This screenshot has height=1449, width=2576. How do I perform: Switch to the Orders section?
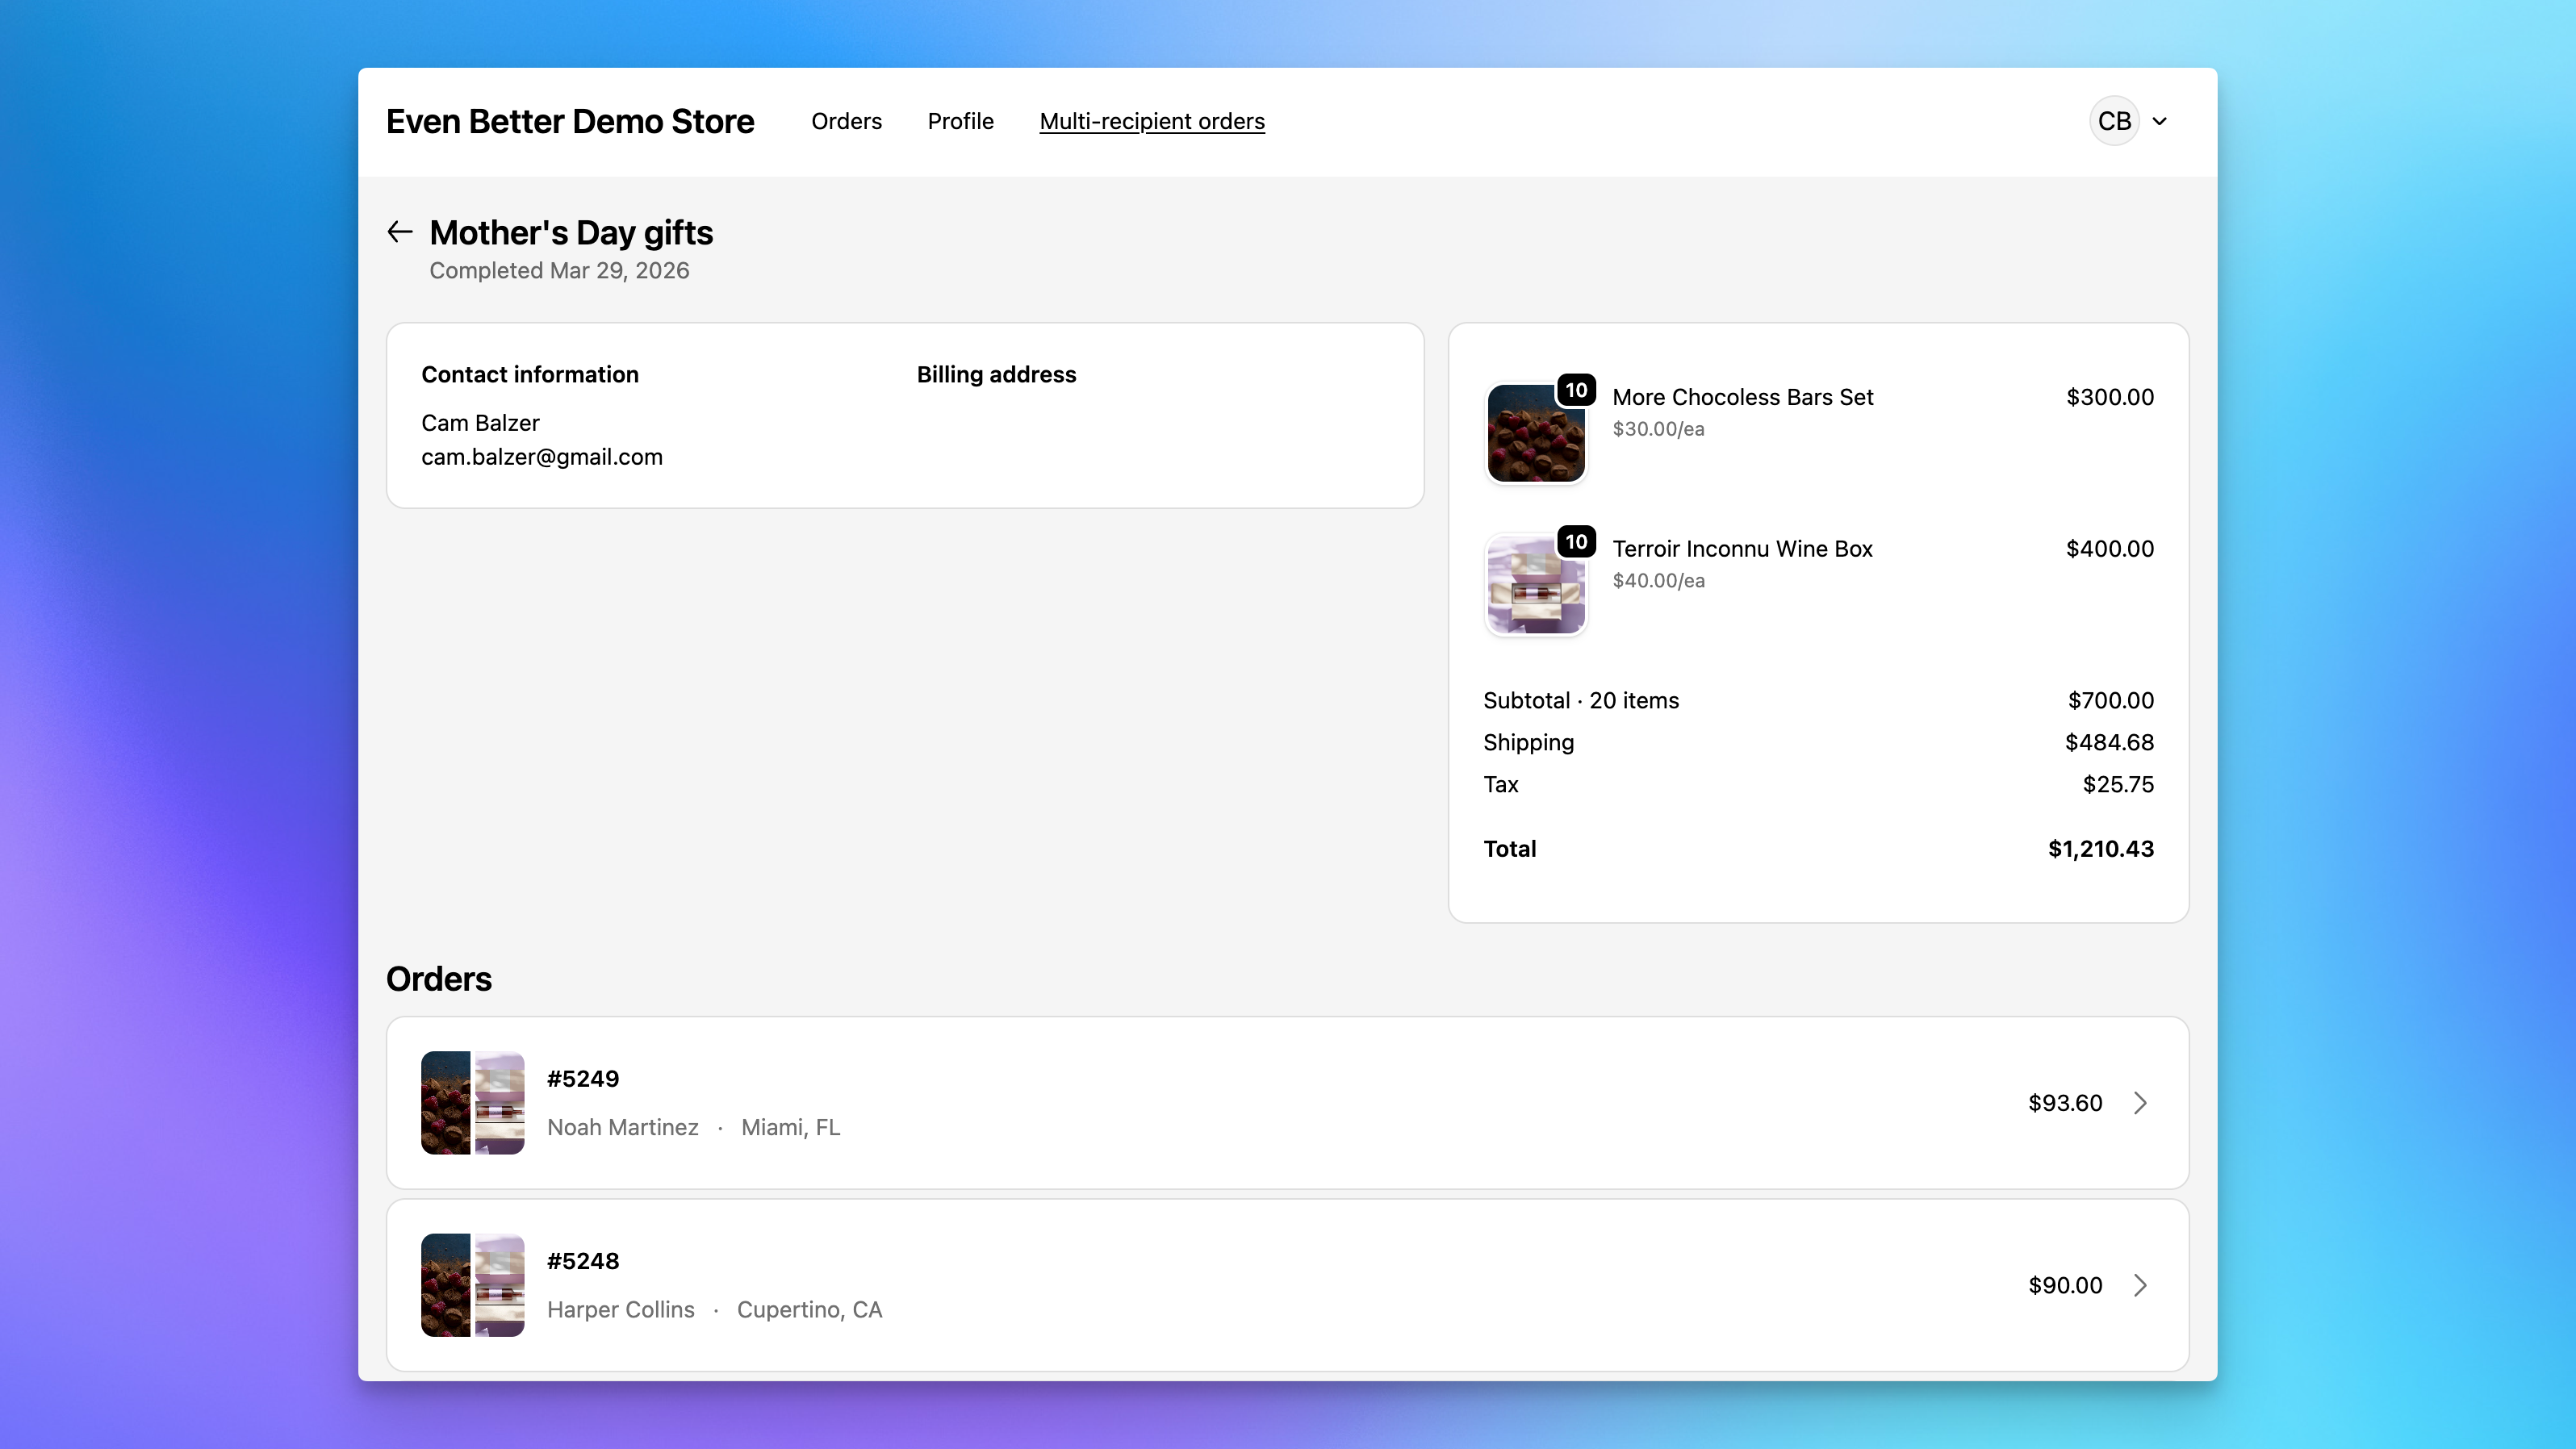click(x=846, y=121)
